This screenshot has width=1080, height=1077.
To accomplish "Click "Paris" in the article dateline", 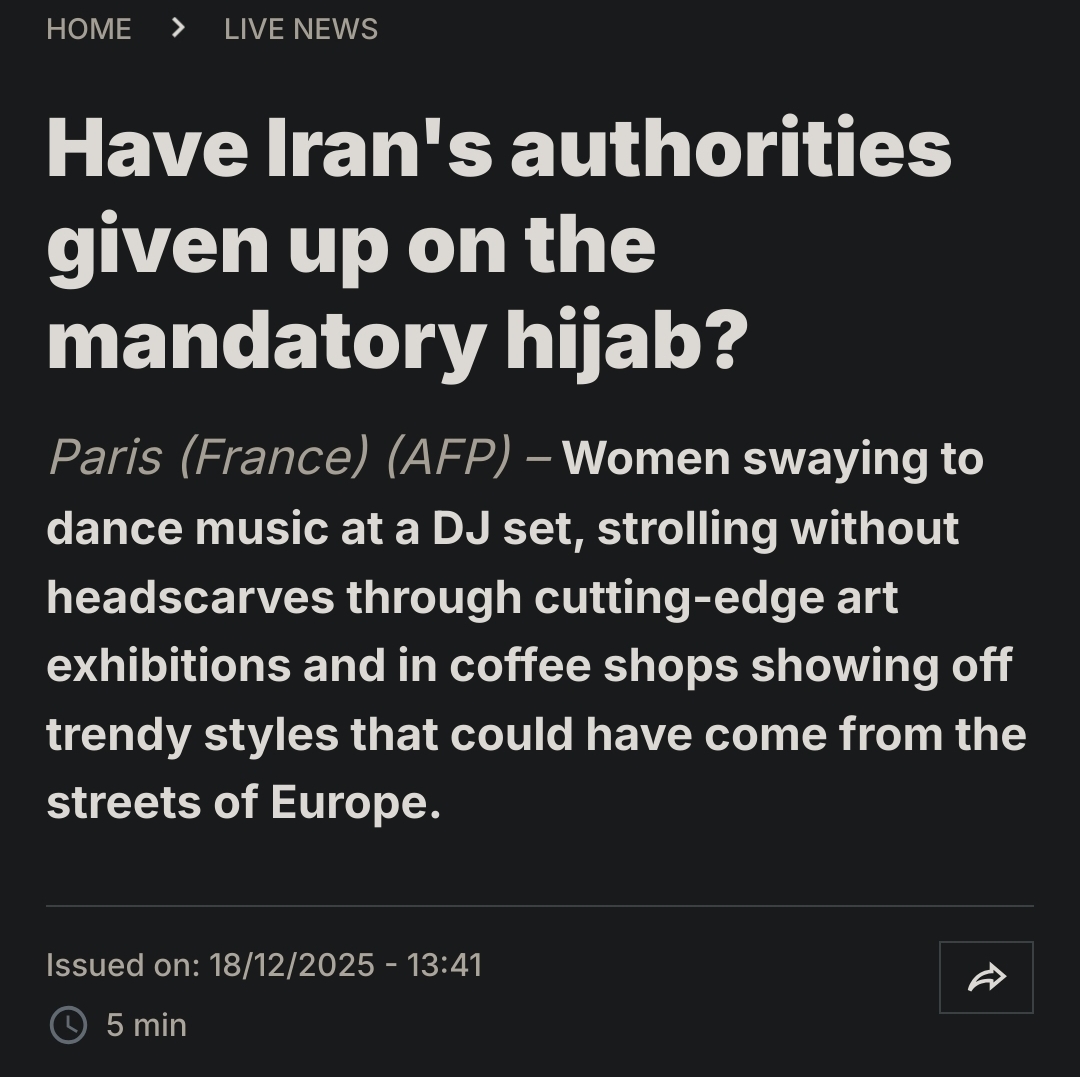I will (105, 458).
